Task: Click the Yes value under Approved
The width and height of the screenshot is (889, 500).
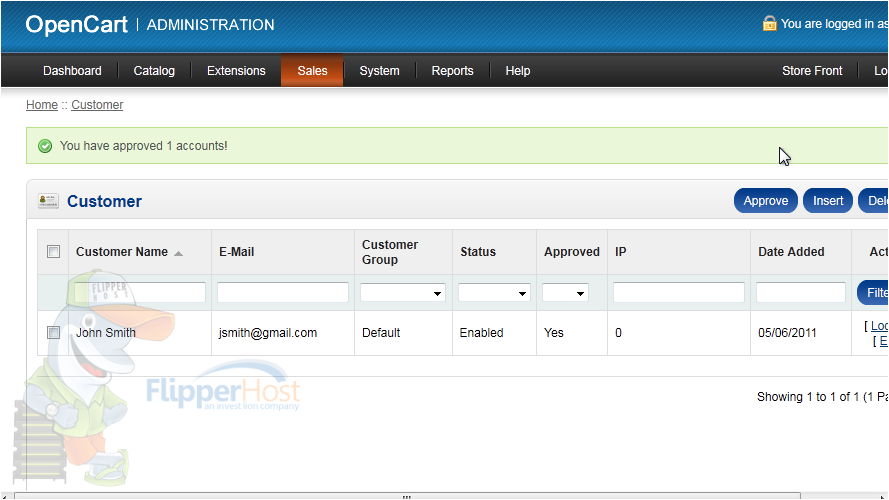Action: click(x=553, y=333)
